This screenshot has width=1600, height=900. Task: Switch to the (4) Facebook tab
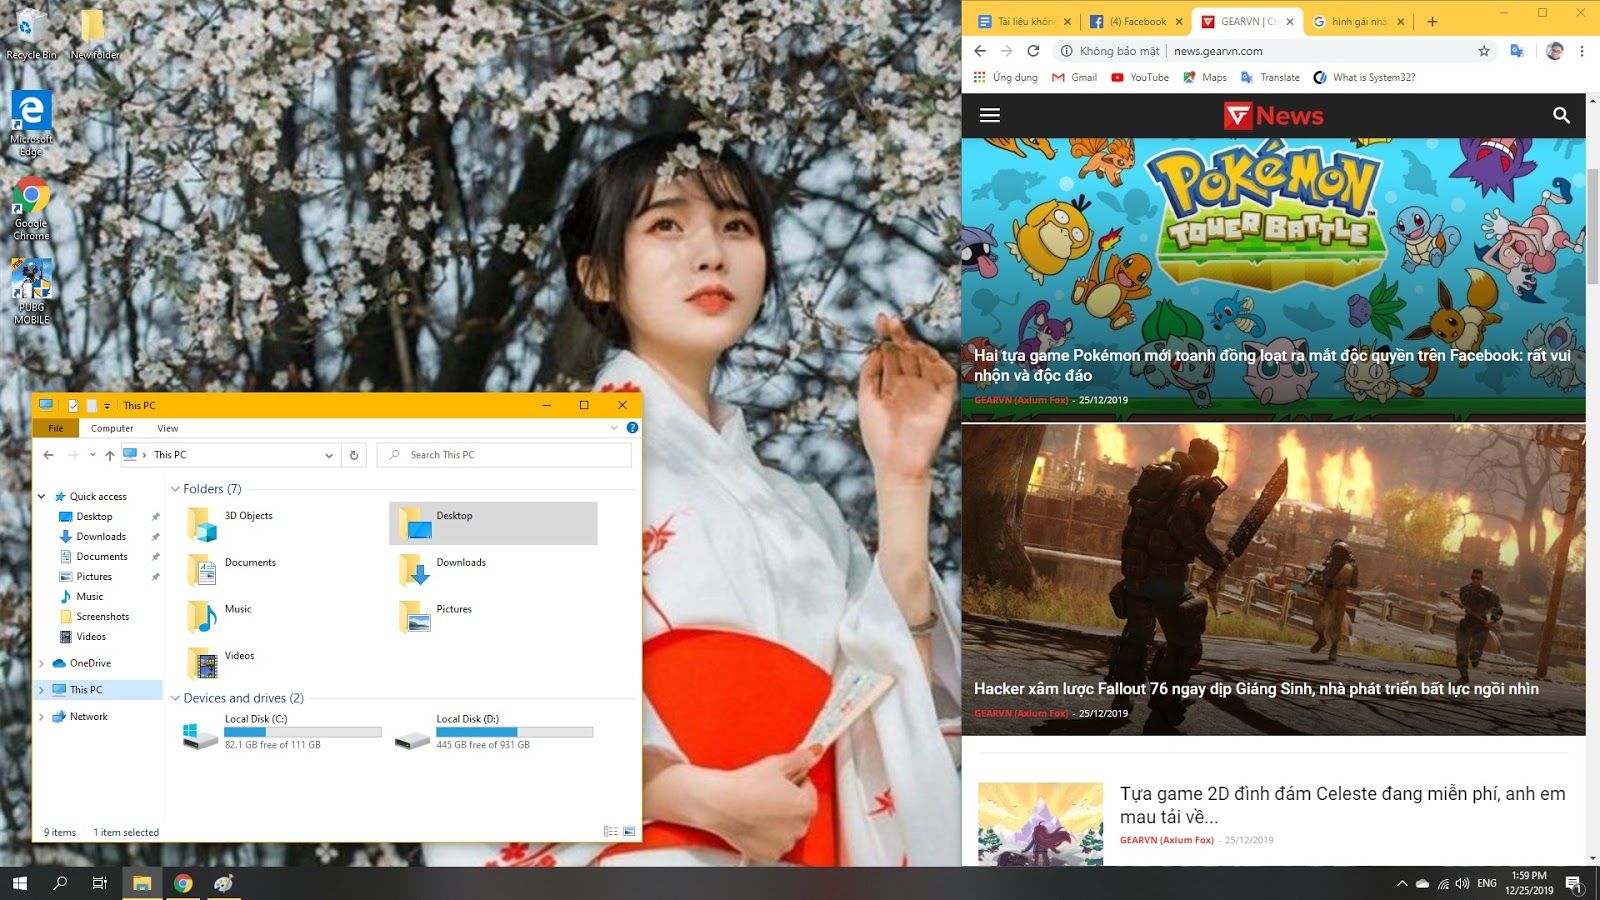(x=1136, y=21)
